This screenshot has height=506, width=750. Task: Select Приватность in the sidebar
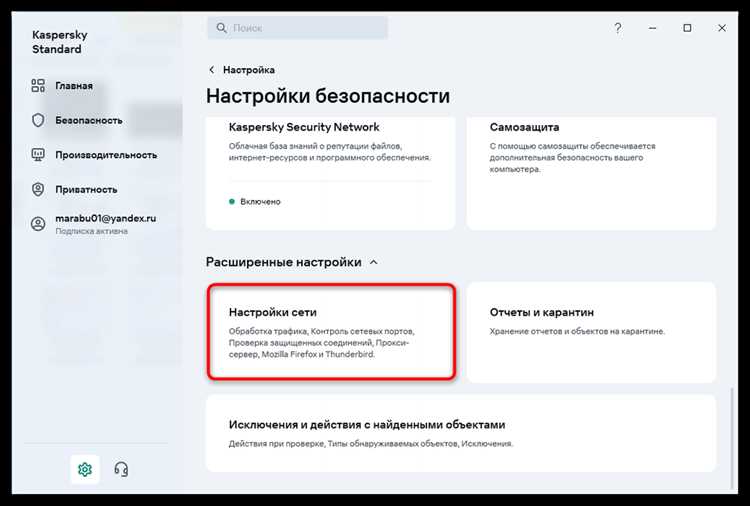(x=86, y=189)
